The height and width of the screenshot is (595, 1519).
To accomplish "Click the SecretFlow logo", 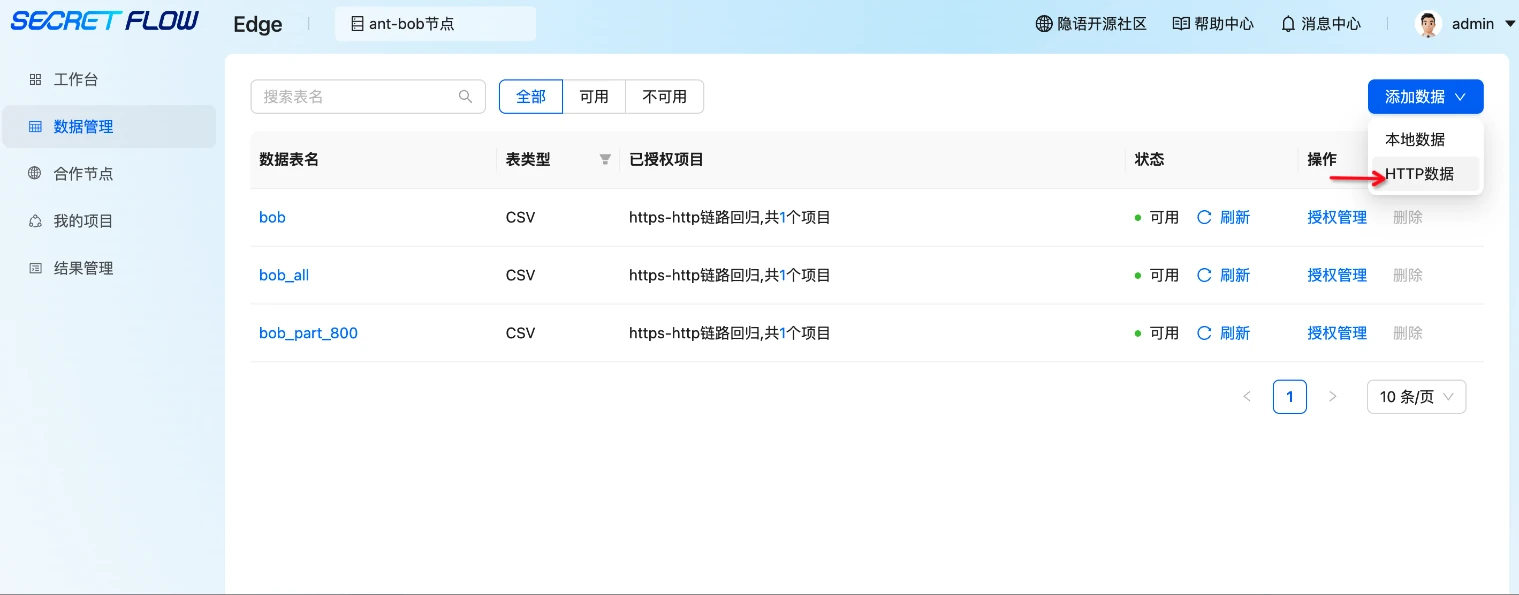I will (x=105, y=21).
